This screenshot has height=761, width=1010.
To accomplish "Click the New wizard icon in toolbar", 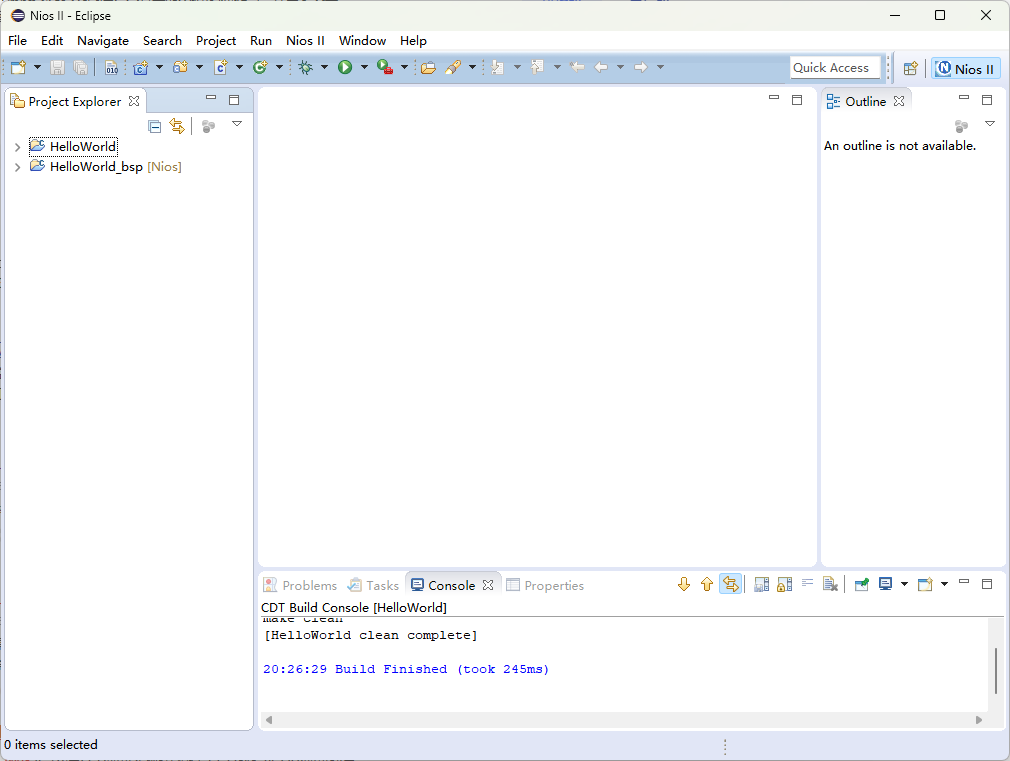I will [x=18, y=67].
